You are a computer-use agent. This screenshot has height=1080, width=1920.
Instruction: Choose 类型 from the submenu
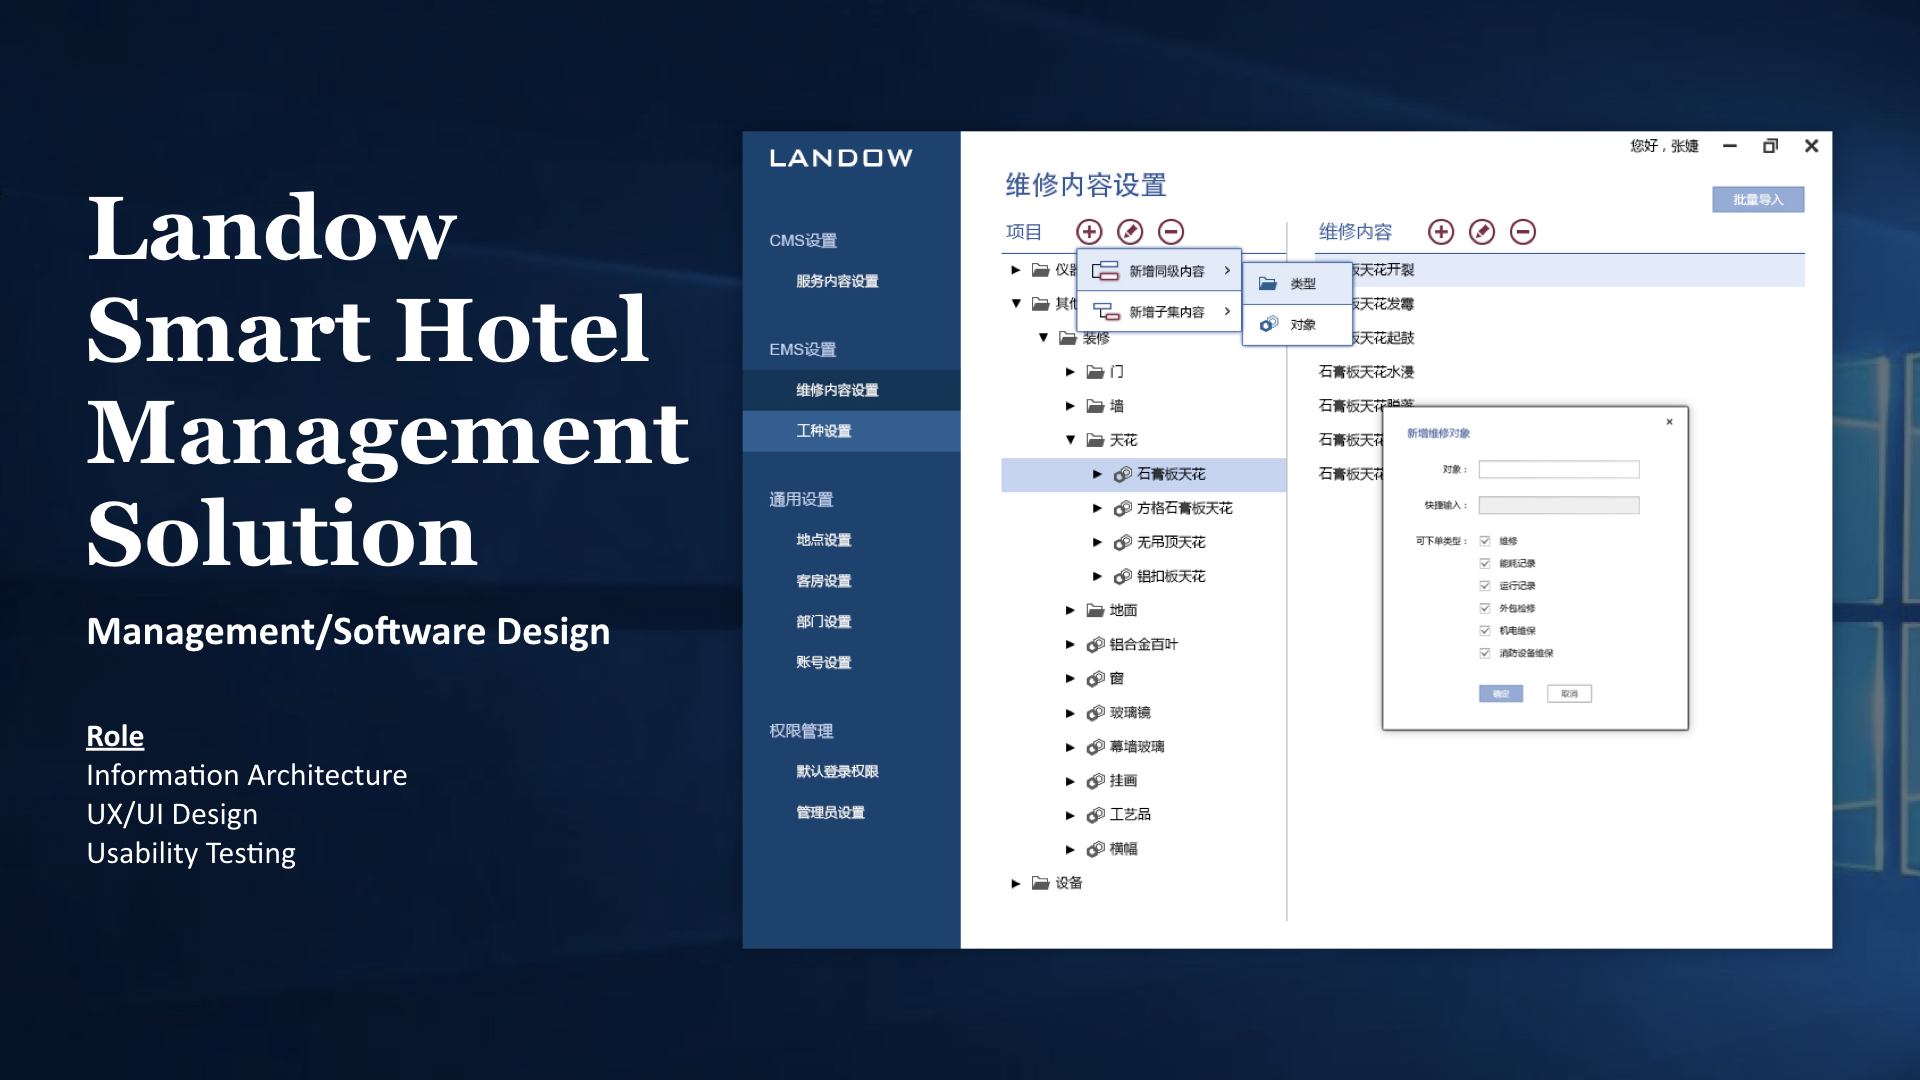[x=1297, y=284]
